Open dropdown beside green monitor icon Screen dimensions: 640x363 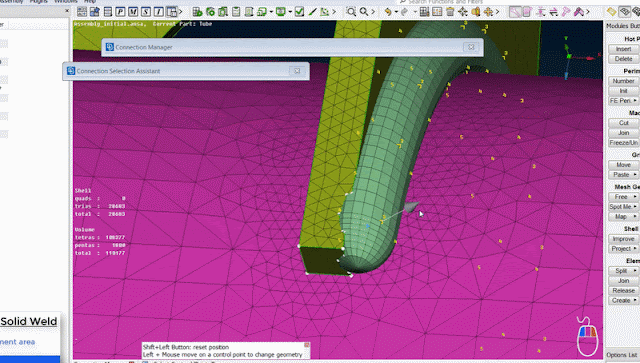coord(290,12)
